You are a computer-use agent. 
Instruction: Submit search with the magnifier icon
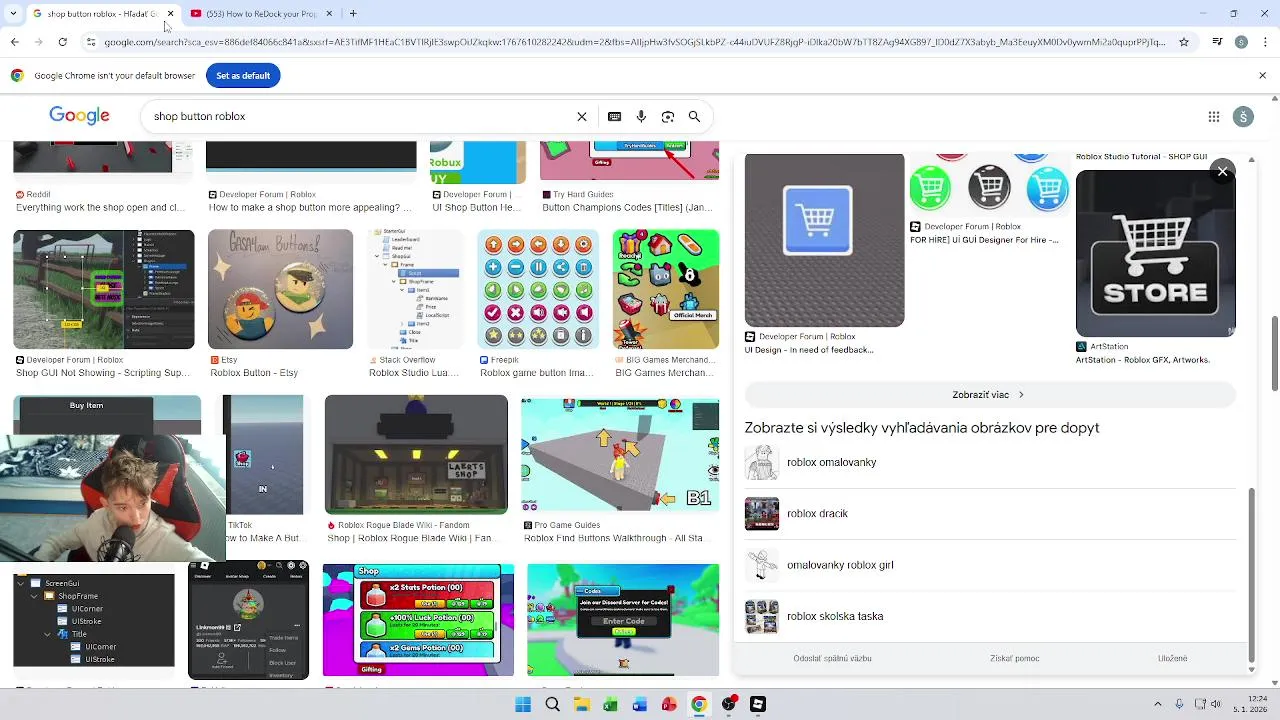[694, 116]
